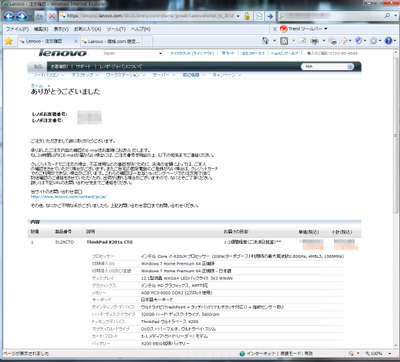400x362 pixels.
Task: Click the RSS feeds icon
Action: [284, 41]
